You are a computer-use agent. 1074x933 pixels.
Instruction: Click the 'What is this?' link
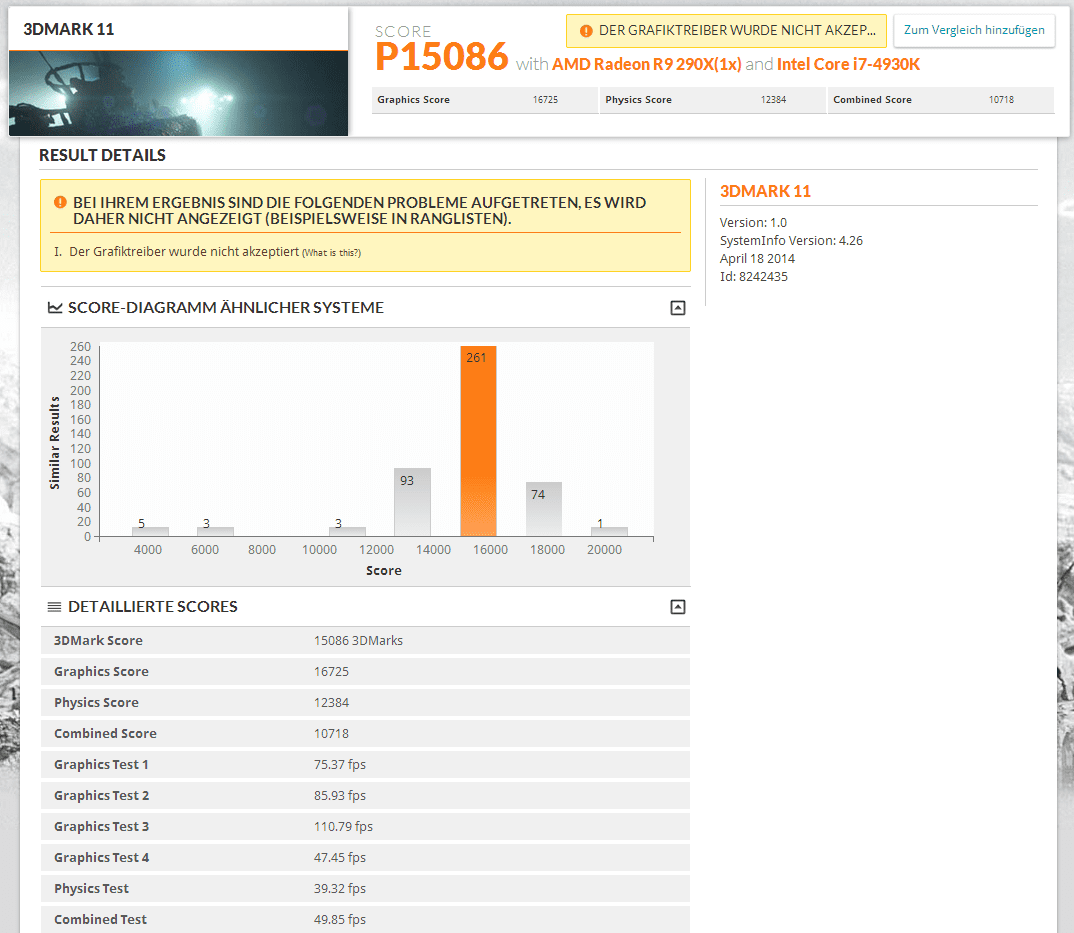[x=332, y=253]
